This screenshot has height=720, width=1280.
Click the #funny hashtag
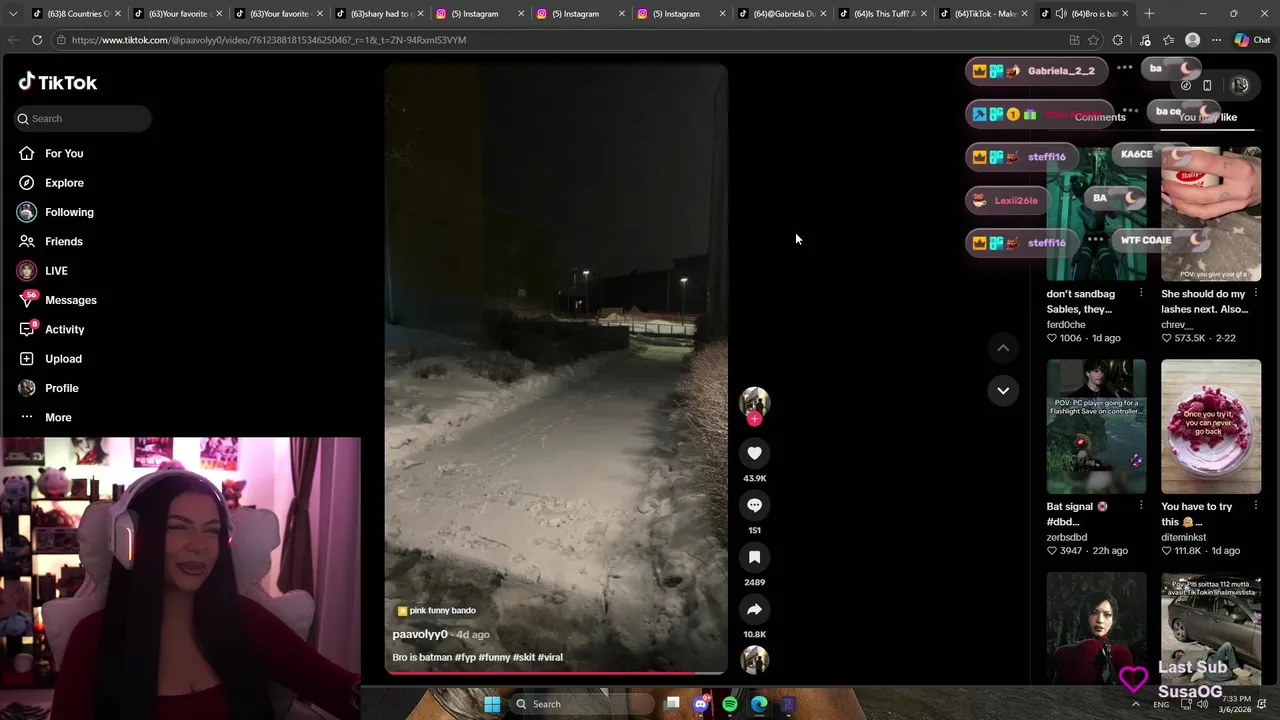(x=494, y=657)
